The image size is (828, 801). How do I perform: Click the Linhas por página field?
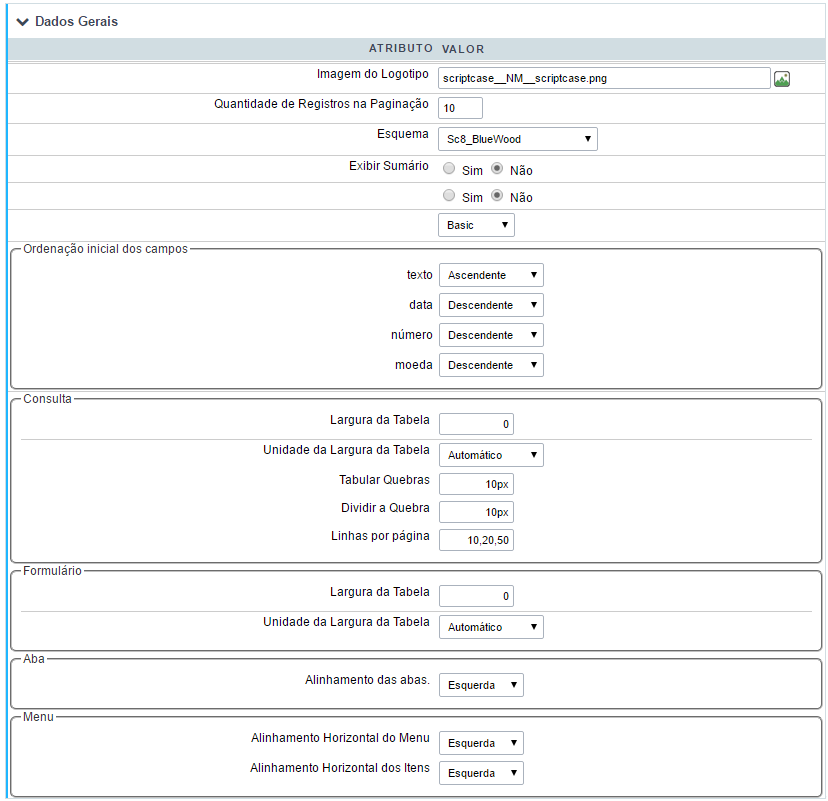point(476,540)
